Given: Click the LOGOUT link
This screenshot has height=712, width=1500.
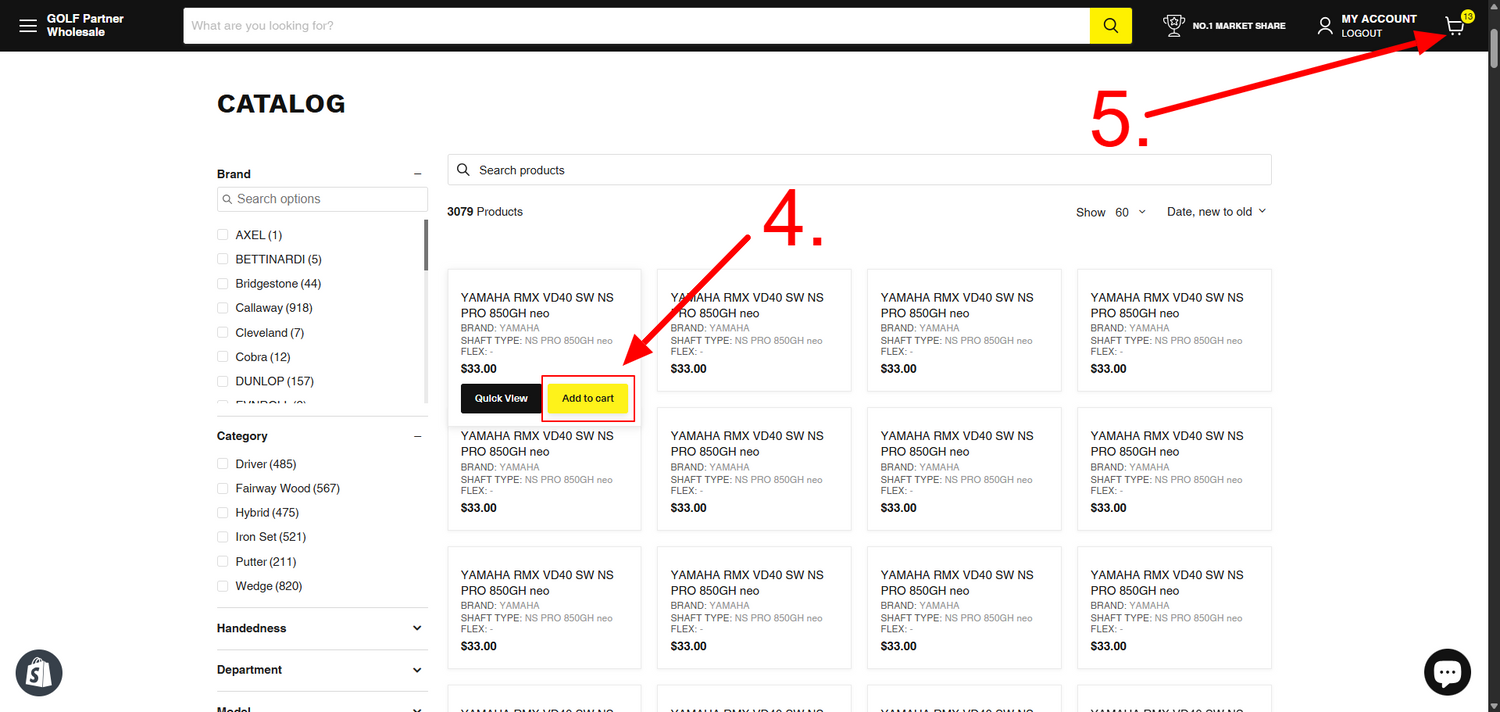Looking at the screenshot, I should click(x=1361, y=33).
